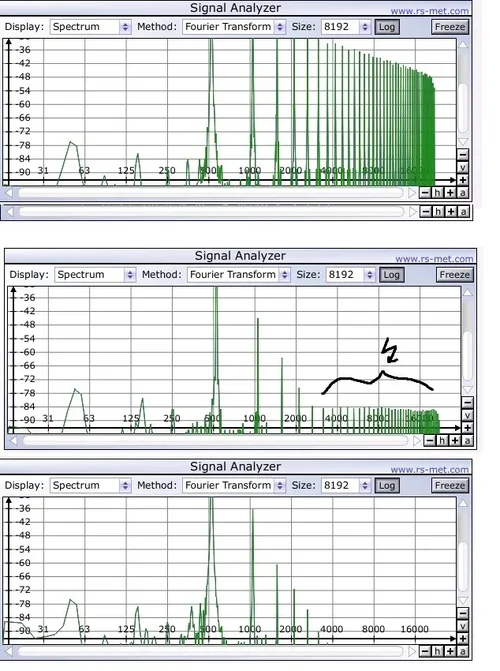500x671 pixels.
Task: Click the 'h' horizontal zoom button in bottom analyzer
Action: [437, 651]
